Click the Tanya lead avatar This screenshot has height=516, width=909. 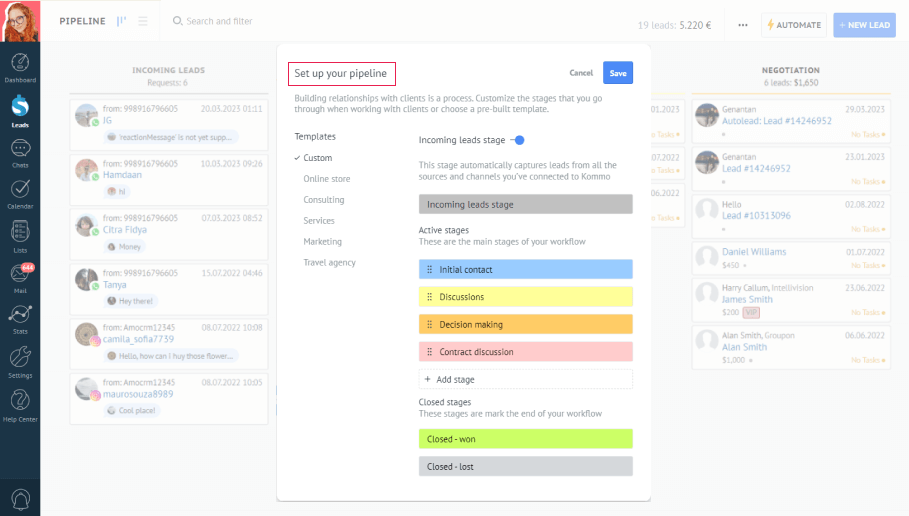tap(87, 280)
